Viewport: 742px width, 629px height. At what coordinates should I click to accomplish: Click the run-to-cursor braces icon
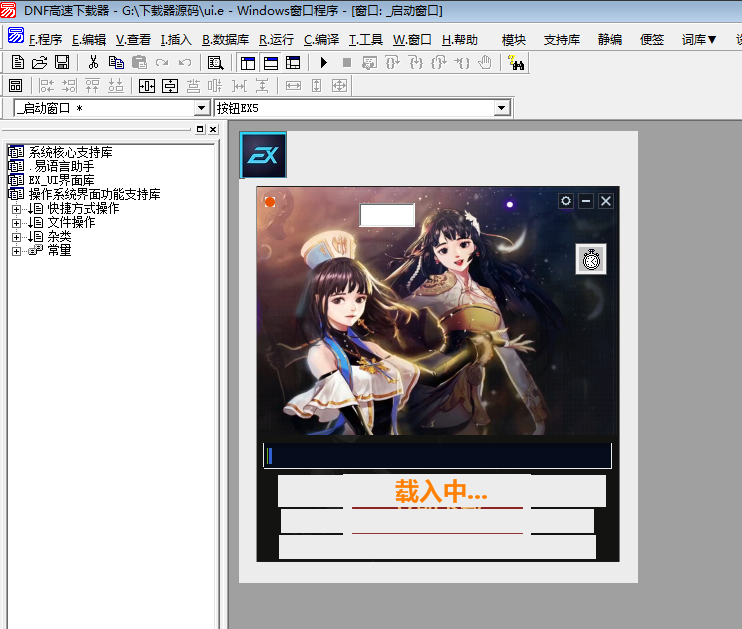point(461,62)
